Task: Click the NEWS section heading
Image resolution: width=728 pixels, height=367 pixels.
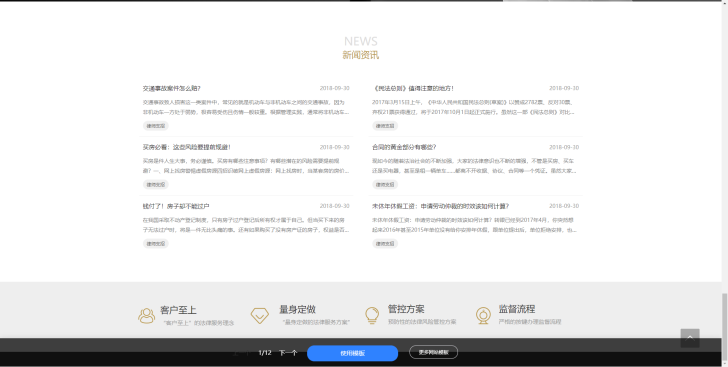Action: click(x=361, y=41)
